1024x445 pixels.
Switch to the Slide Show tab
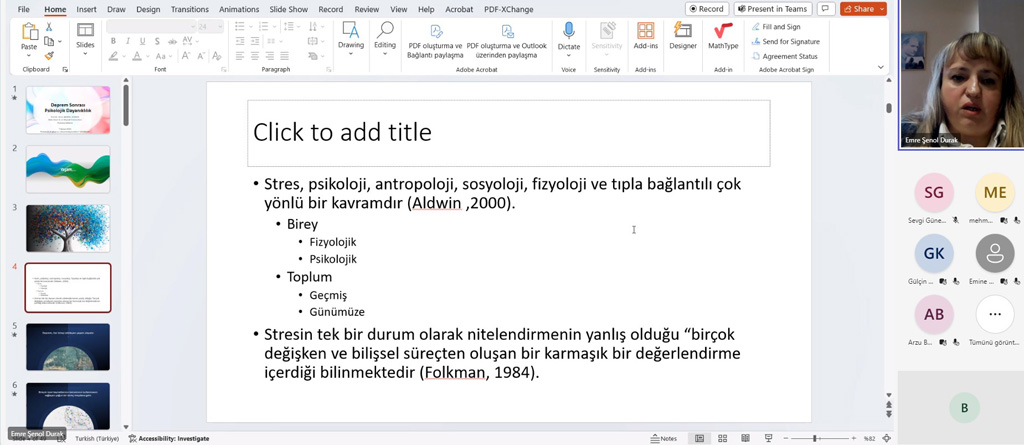pos(288,9)
